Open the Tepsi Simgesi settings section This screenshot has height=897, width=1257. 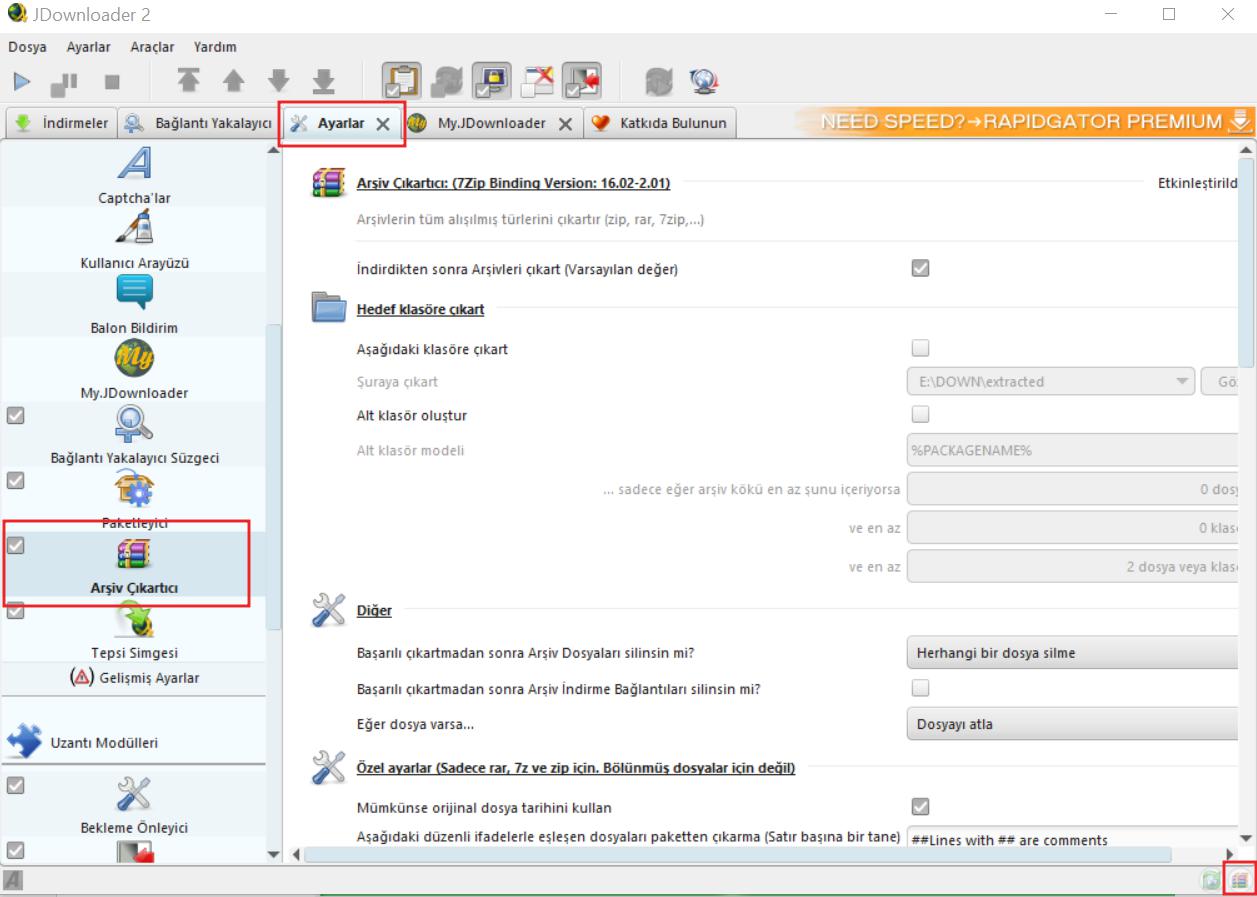click(x=134, y=630)
